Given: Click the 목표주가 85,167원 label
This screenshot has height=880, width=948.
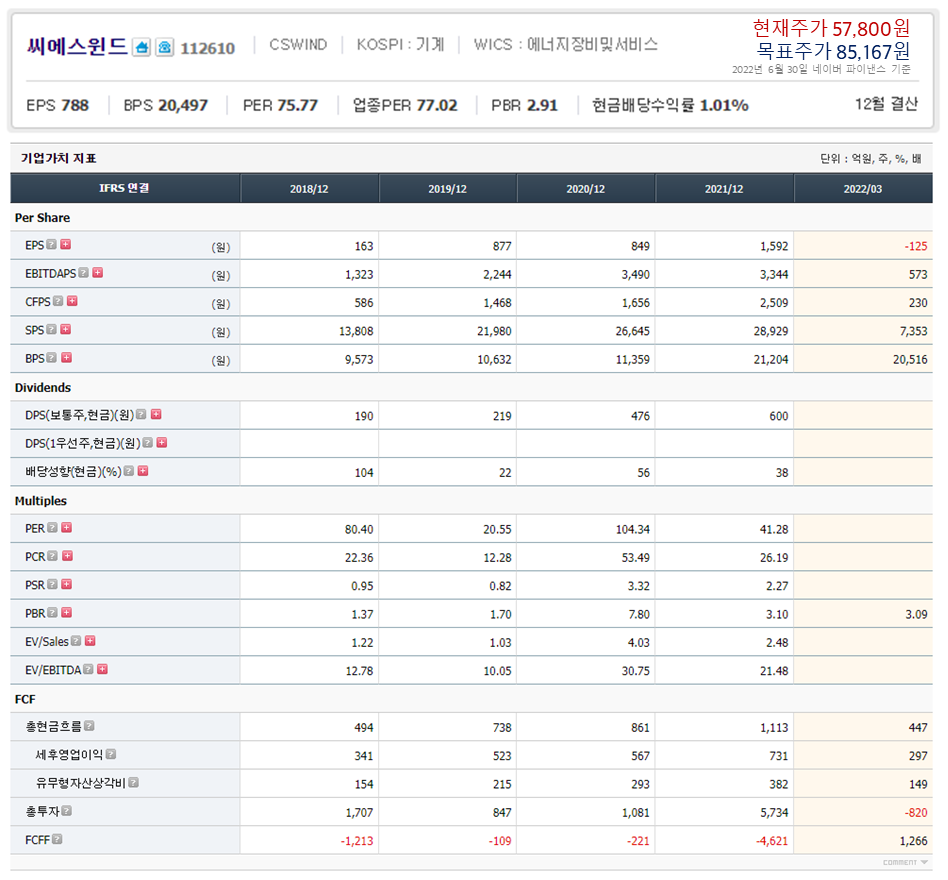Looking at the screenshot, I should [833, 51].
